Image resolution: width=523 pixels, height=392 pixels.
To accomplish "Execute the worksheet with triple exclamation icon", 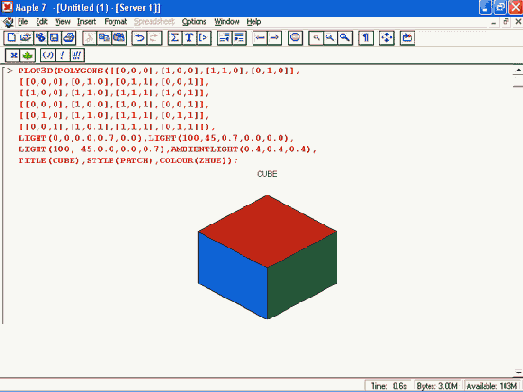I will [x=77, y=55].
